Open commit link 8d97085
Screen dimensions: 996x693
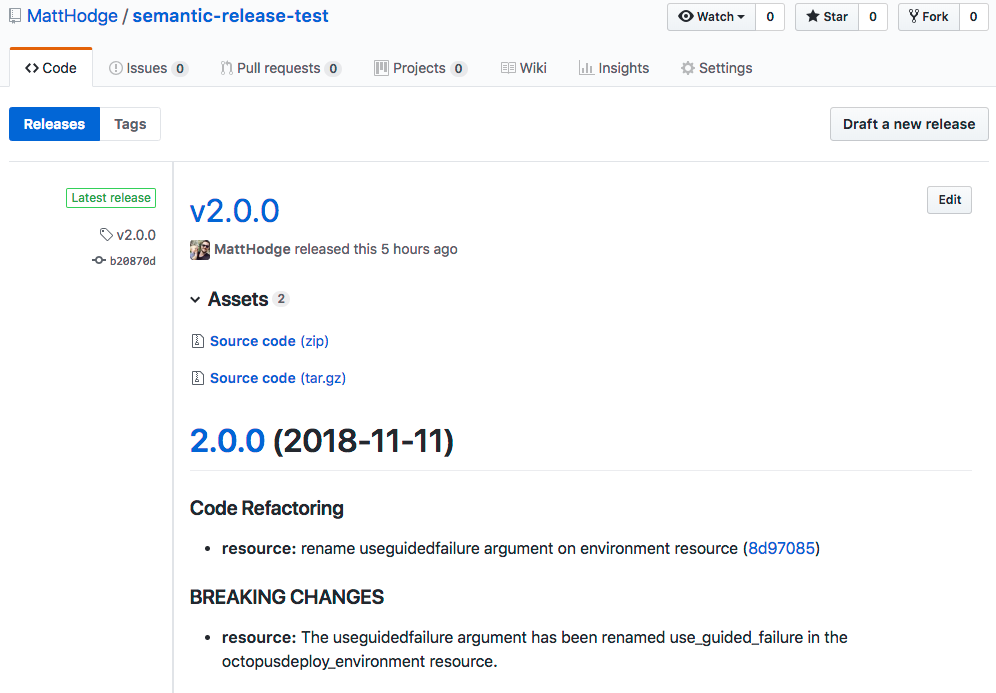781,549
